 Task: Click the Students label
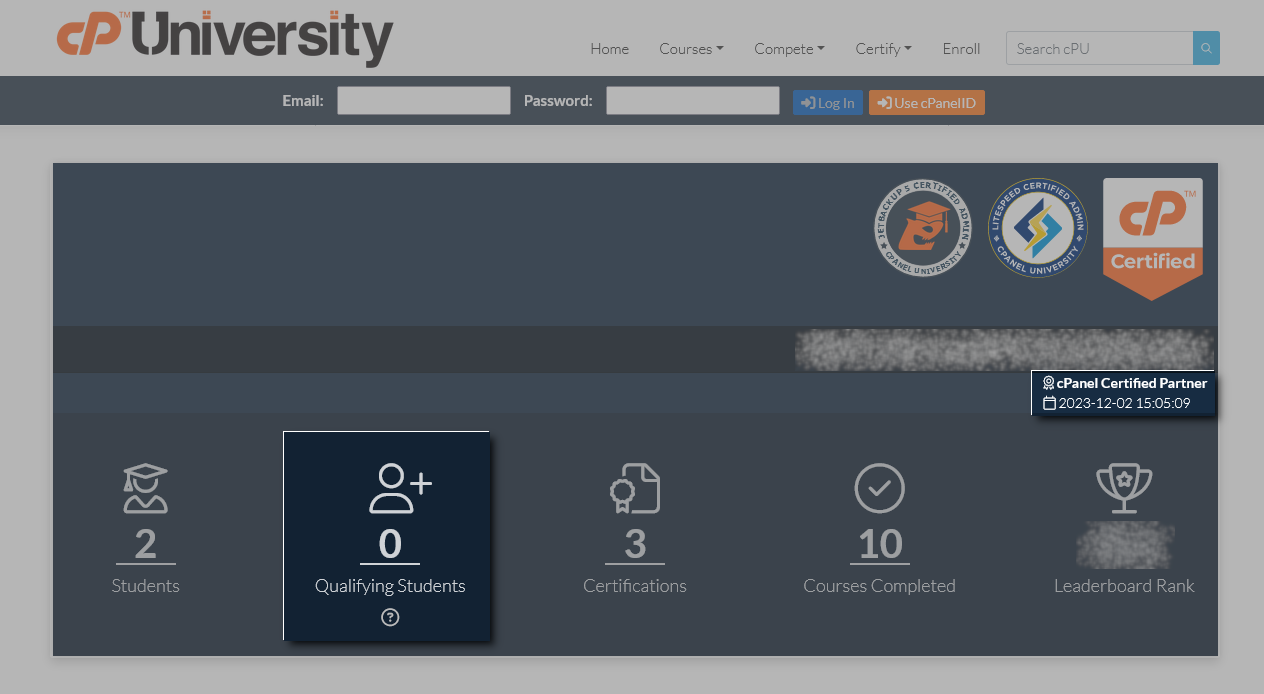tap(145, 586)
